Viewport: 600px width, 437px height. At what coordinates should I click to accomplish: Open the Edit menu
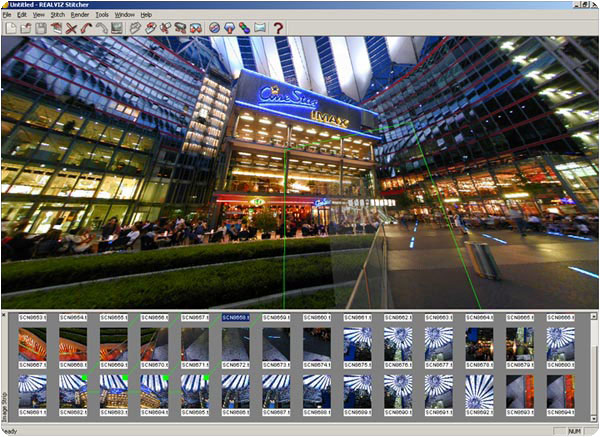(x=22, y=15)
